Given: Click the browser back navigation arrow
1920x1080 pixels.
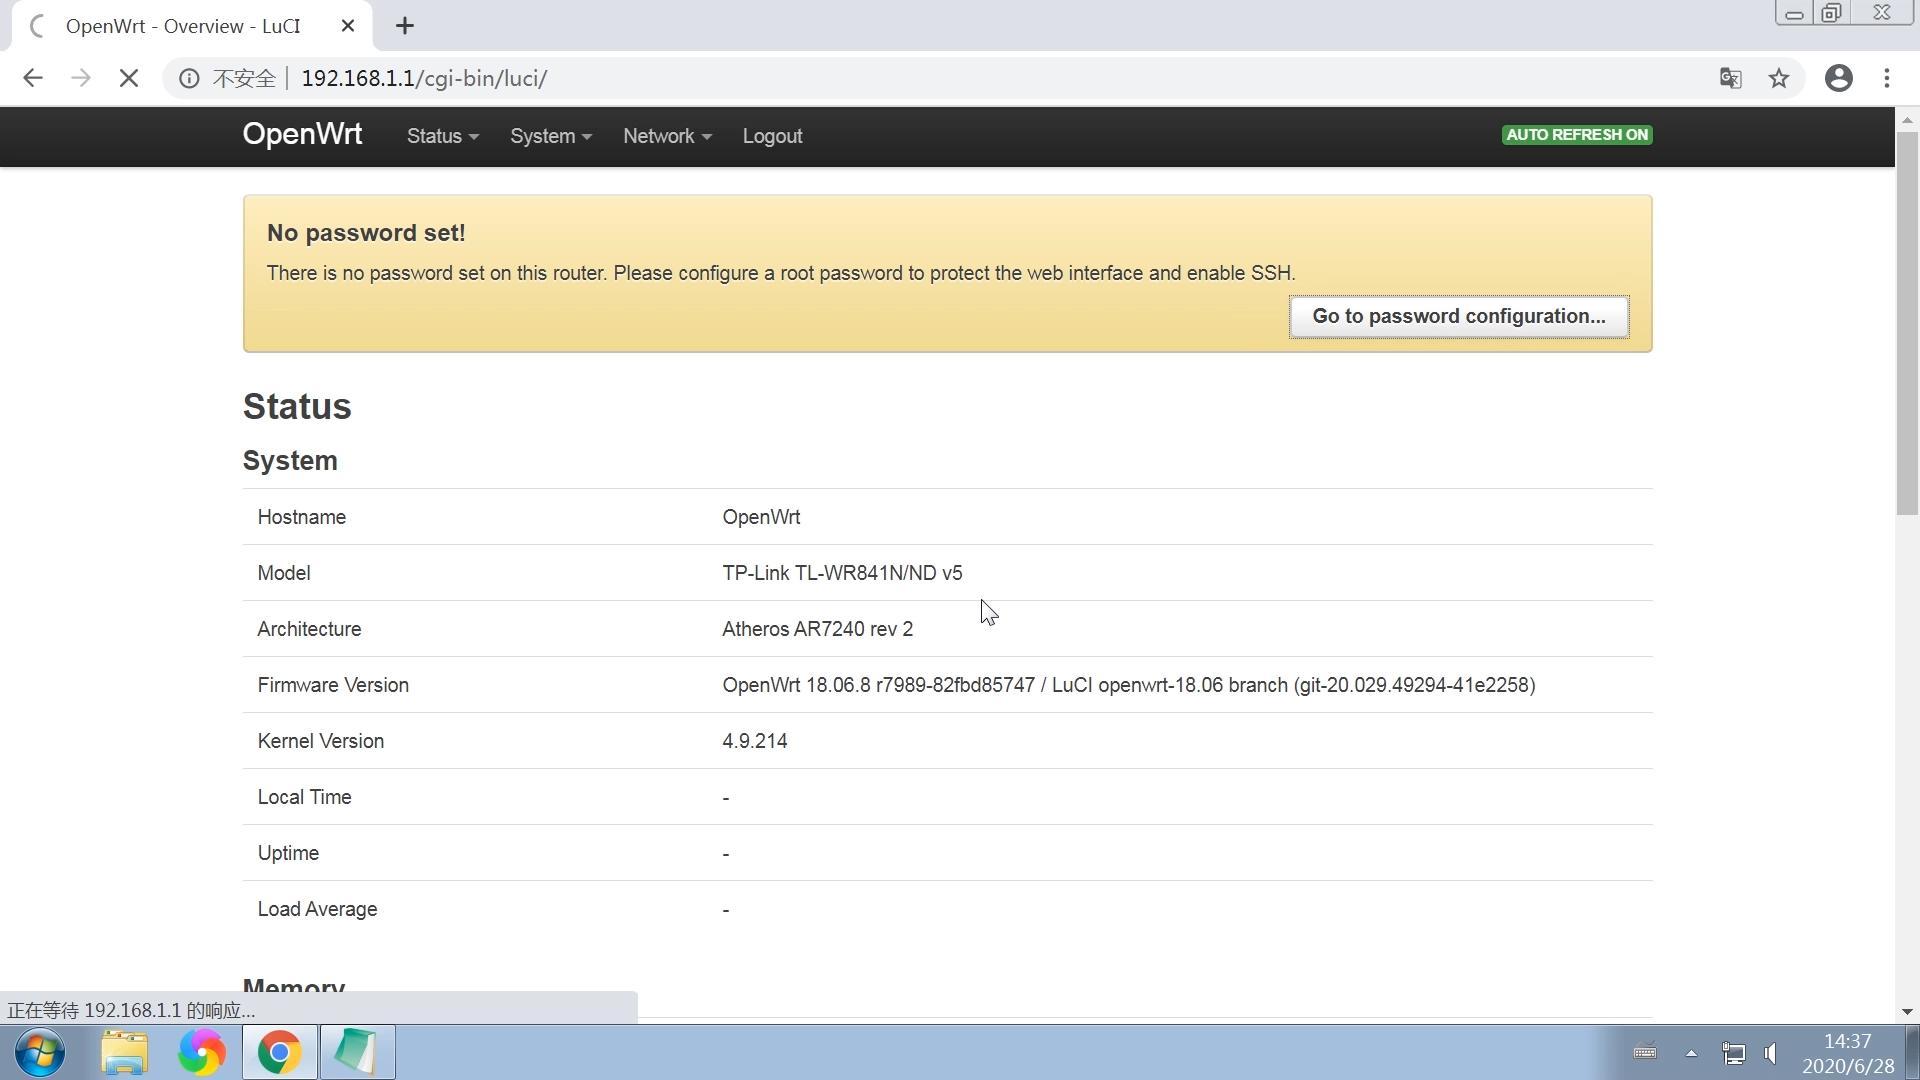Looking at the screenshot, I should point(32,78).
